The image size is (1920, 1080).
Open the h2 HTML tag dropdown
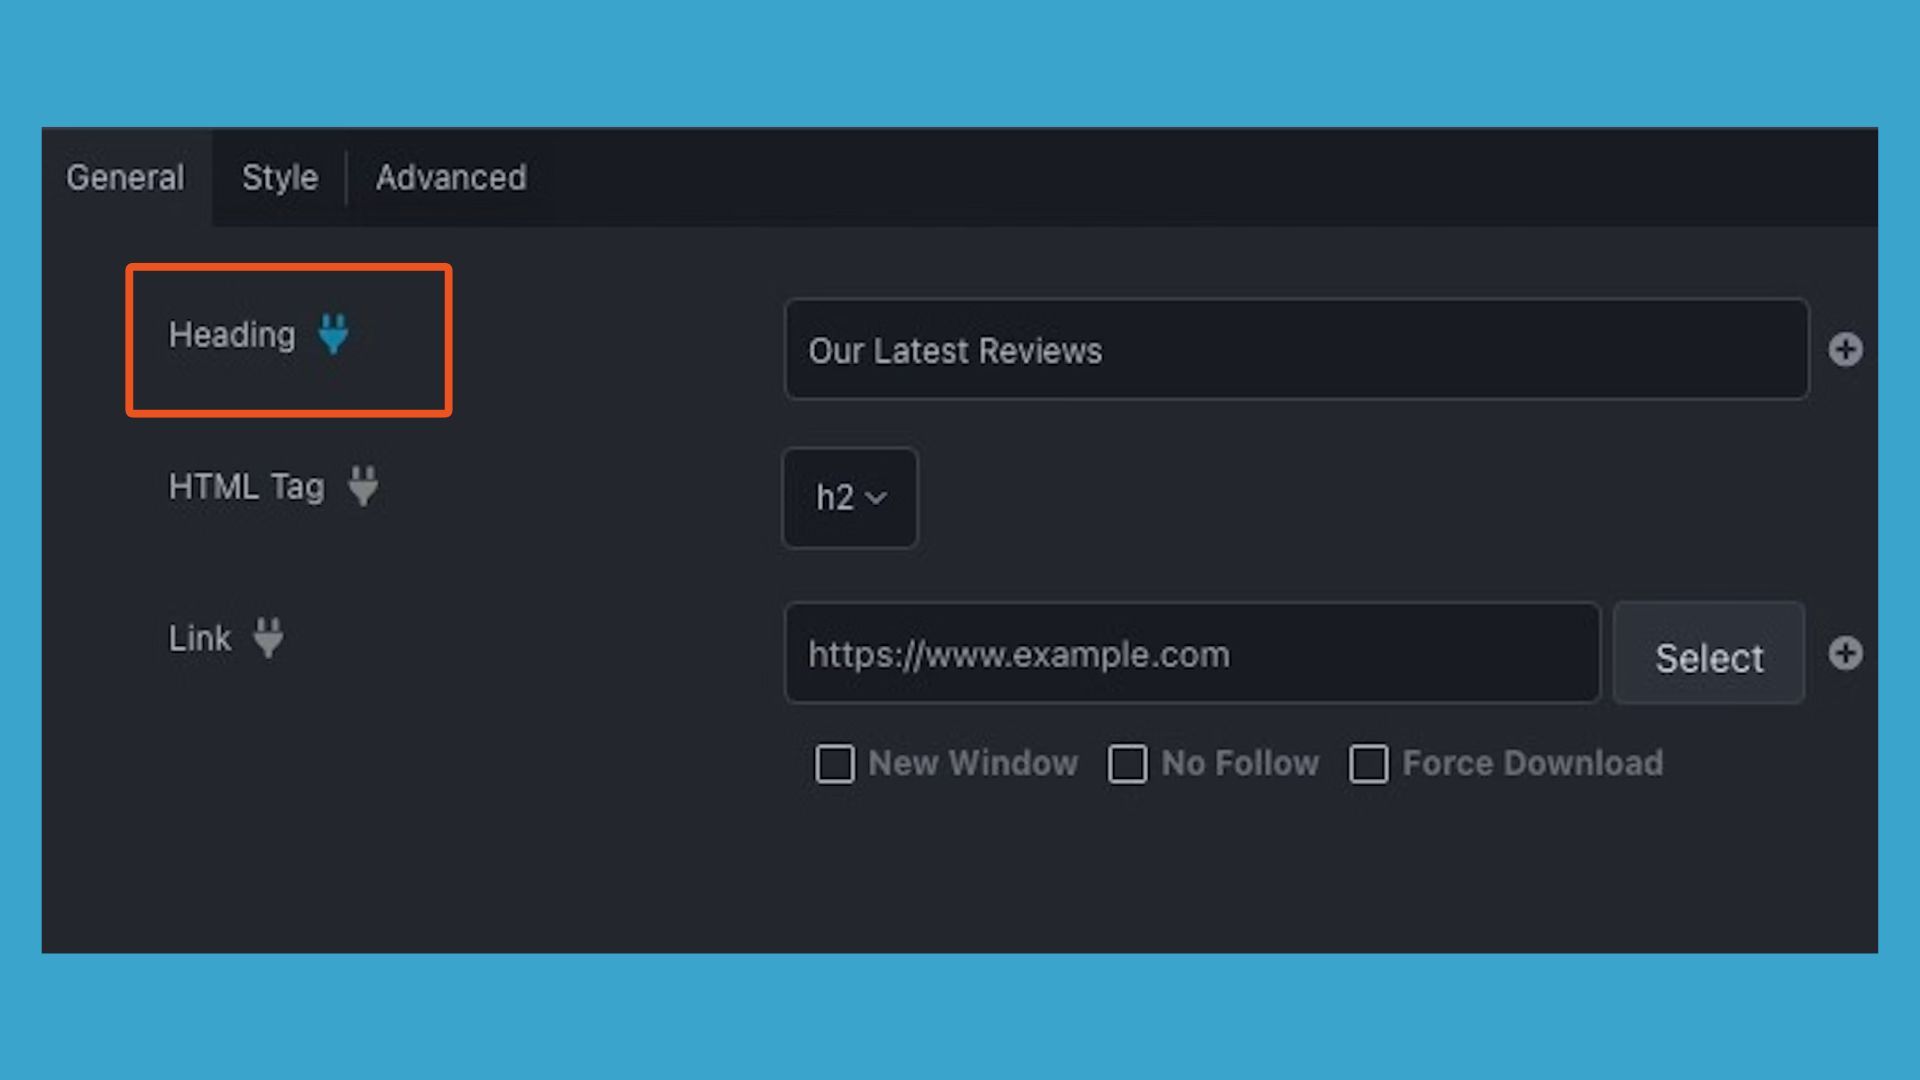click(850, 498)
